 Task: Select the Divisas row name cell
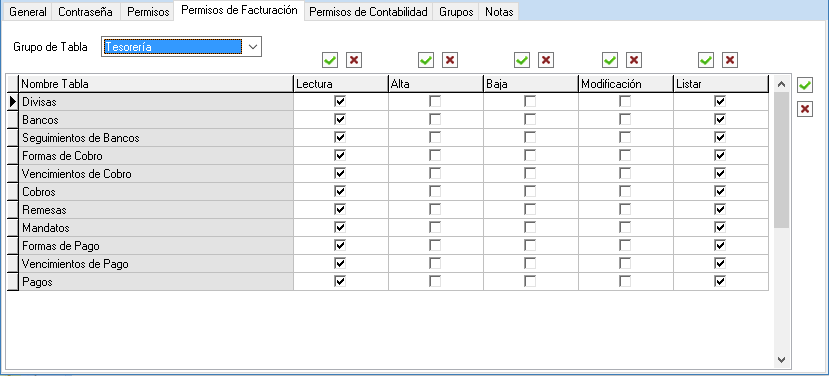[x=156, y=102]
